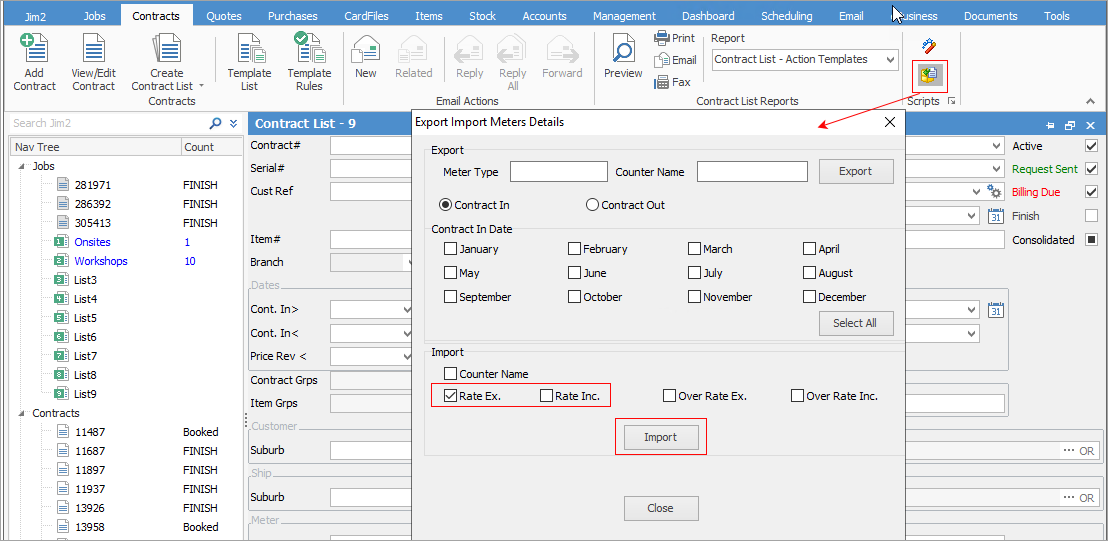Image resolution: width=1108 pixels, height=541 pixels.
Task: Click the Select All button
Action: (x=855, y=323)
